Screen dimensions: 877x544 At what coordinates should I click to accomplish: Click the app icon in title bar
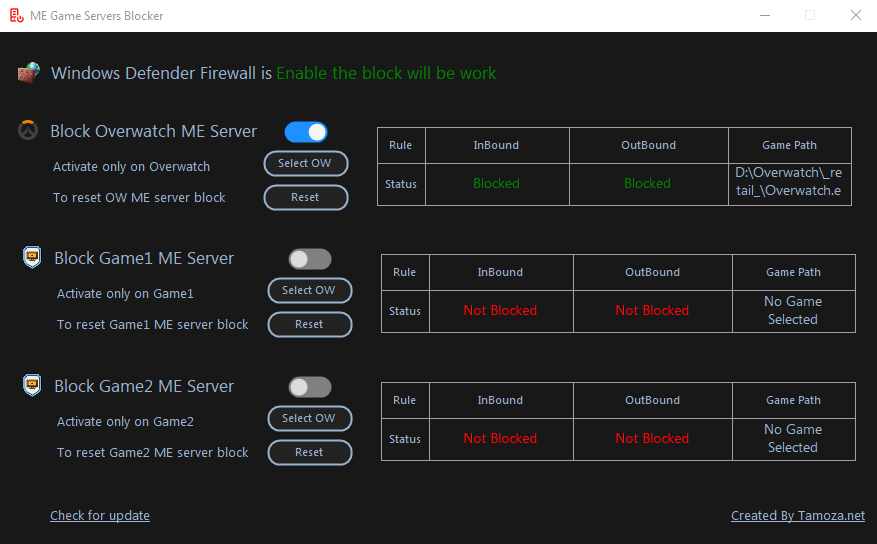[16, 16]
